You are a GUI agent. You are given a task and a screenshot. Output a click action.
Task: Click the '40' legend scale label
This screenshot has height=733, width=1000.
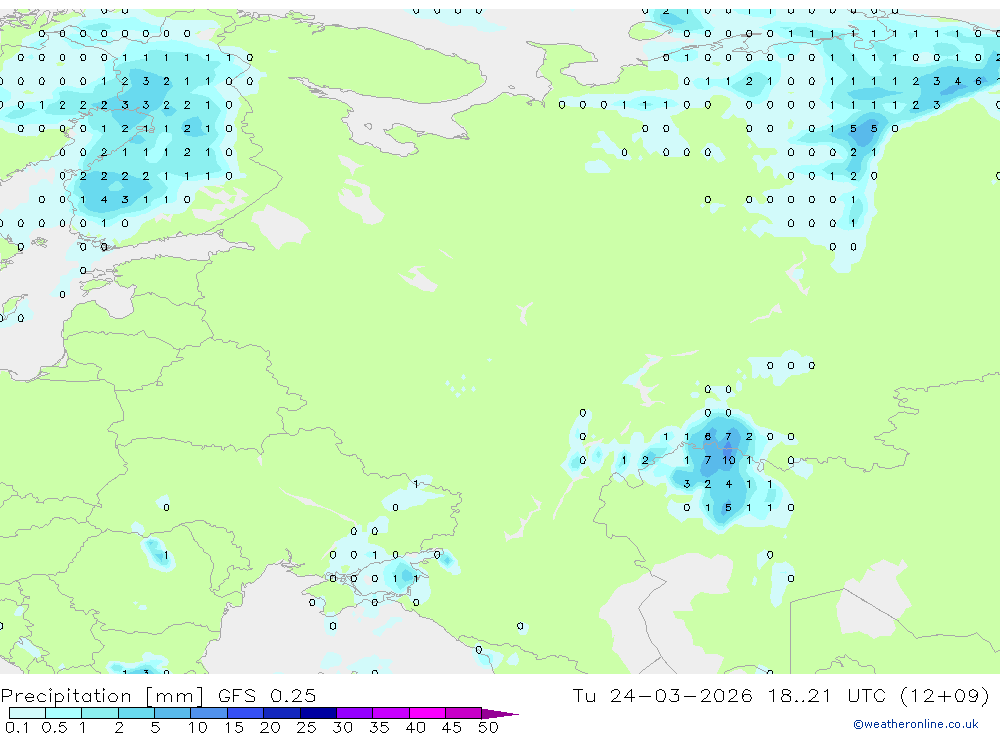[415, 727]
